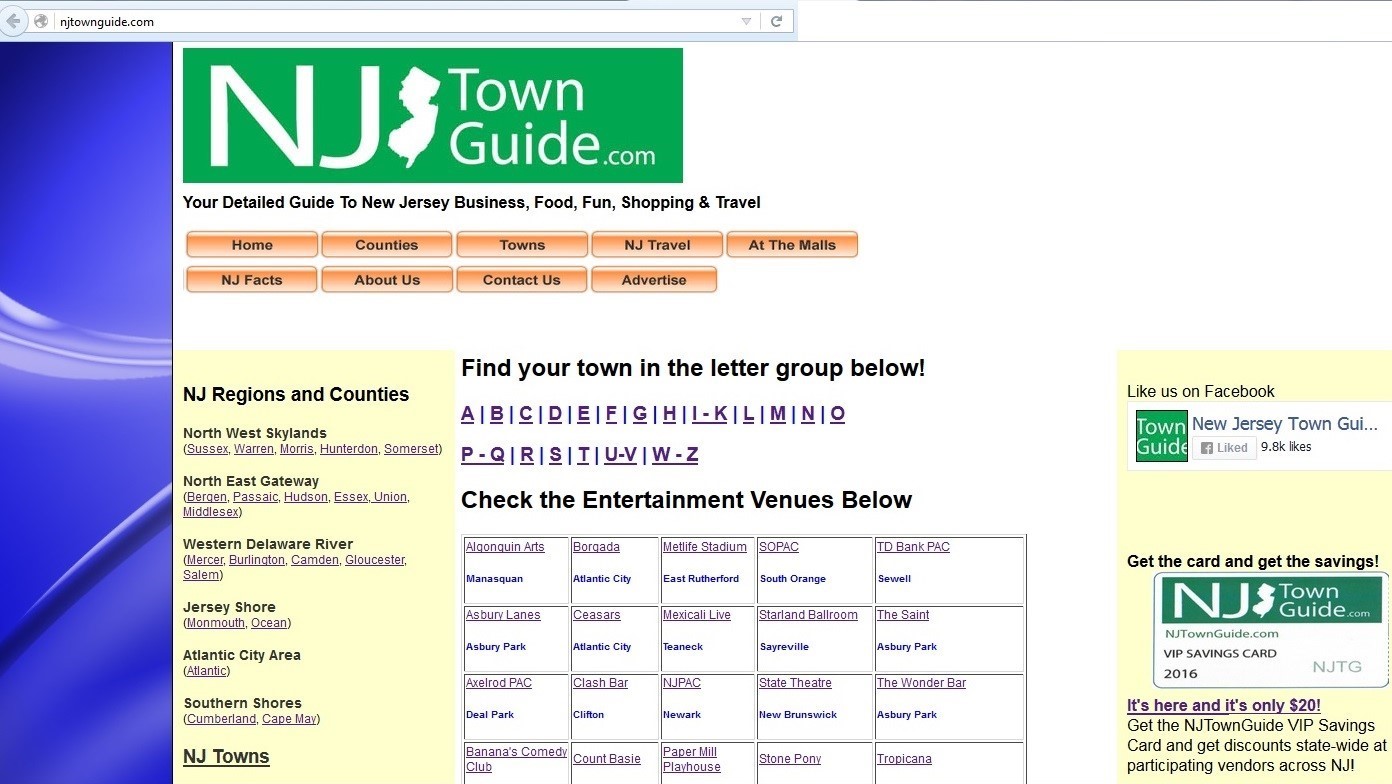The height and width of the screenshot is (784, 1392).
Task: Open The Wonder Bar venue link
Action: [x=922, y=683]
